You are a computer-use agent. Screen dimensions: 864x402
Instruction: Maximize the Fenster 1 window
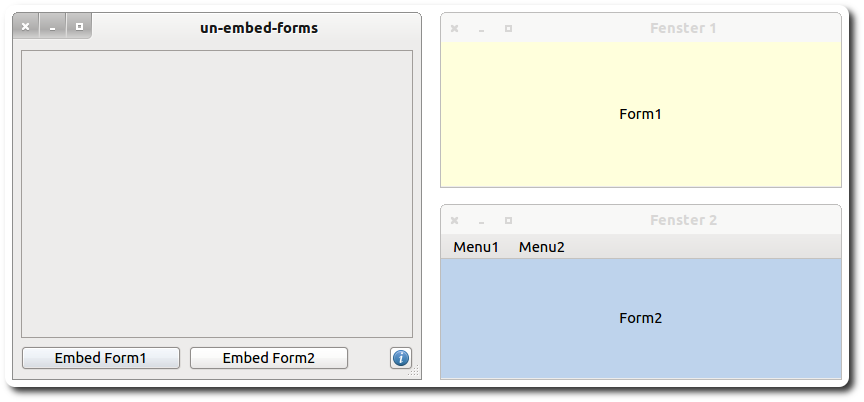508,28
